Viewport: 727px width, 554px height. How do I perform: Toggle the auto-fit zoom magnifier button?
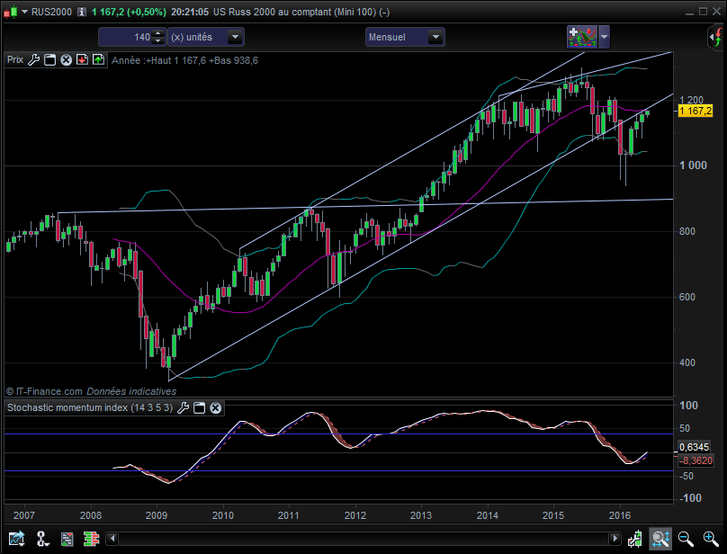(660, 540)
